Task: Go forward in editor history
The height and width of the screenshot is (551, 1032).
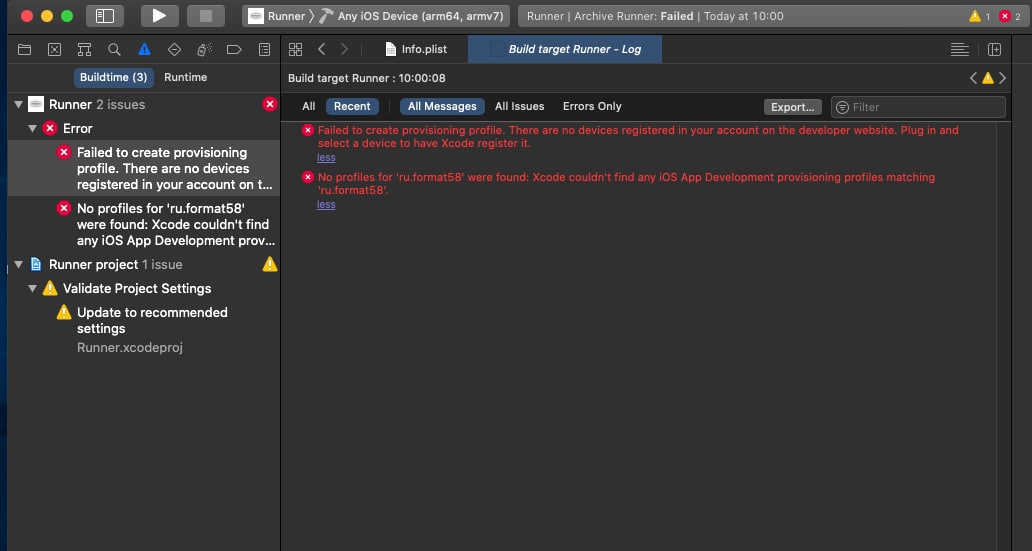Action: point(344,49)
